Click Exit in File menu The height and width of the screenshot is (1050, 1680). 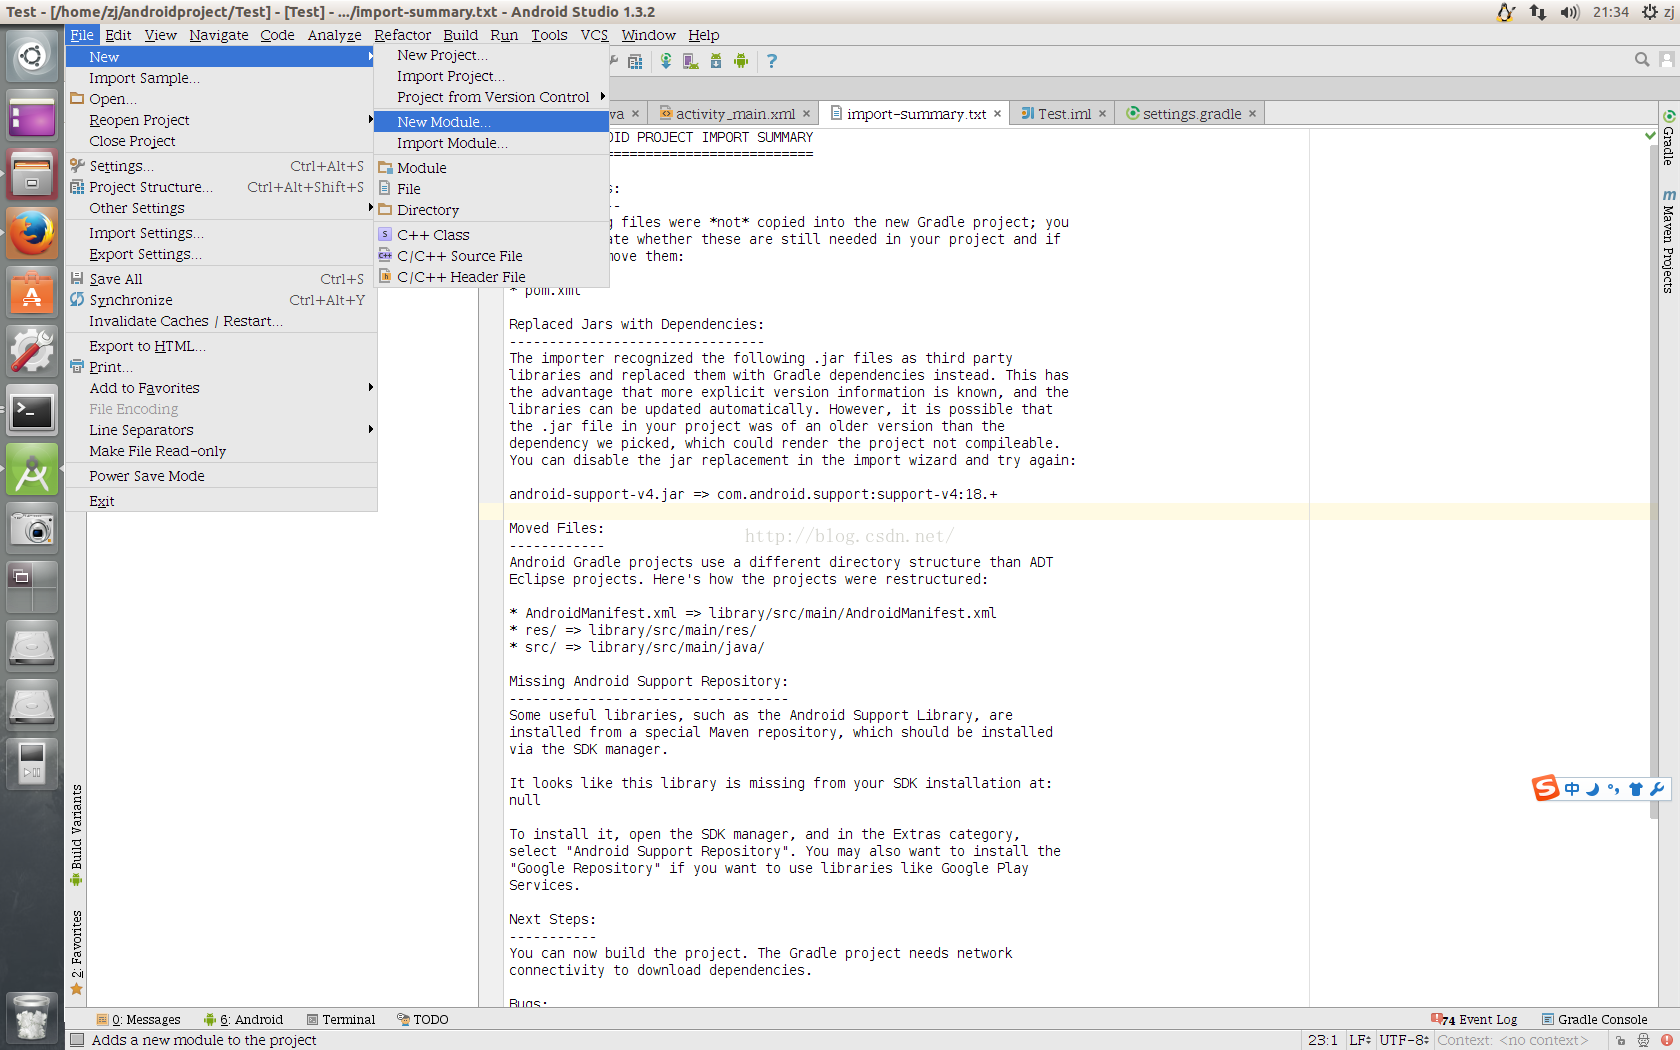click(x=221, y=501)
